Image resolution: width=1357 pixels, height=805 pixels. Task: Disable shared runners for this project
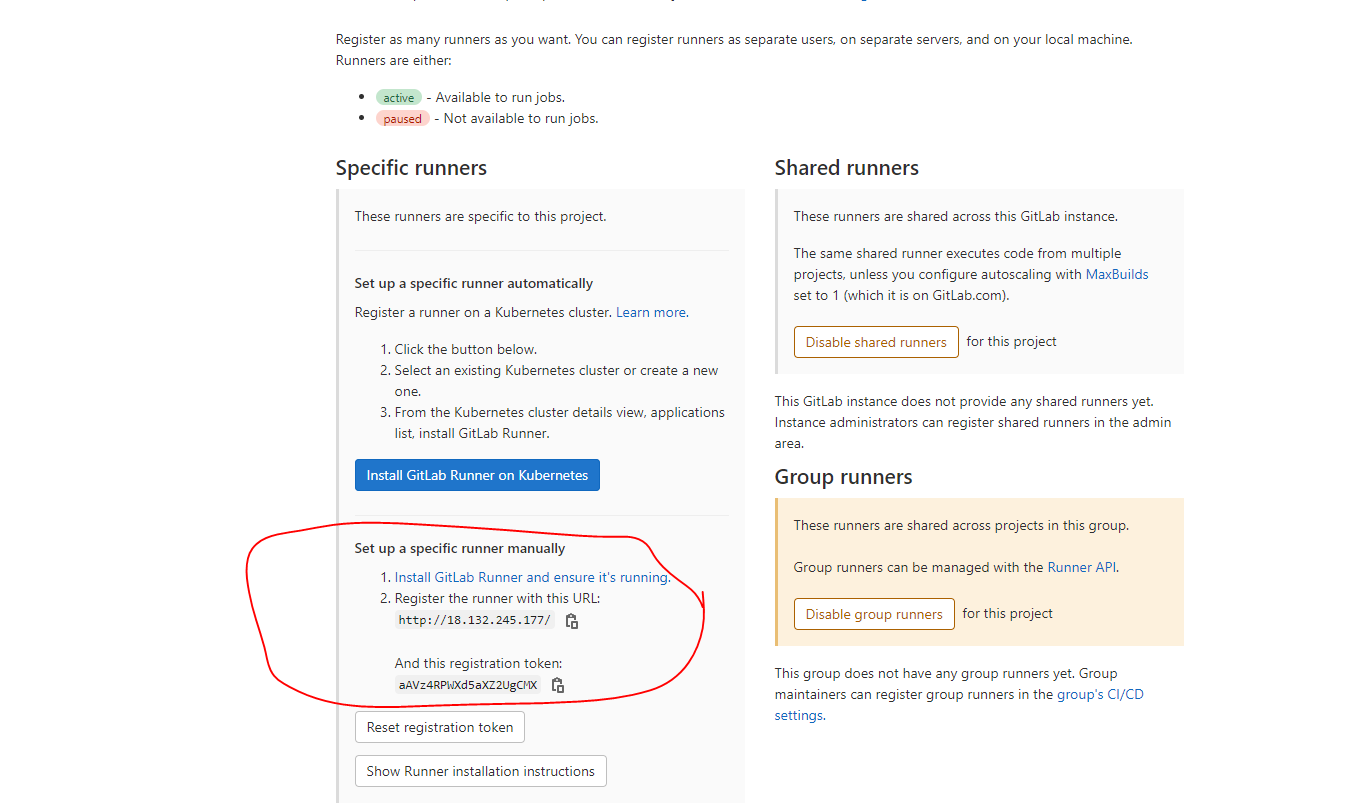point(876,342)
